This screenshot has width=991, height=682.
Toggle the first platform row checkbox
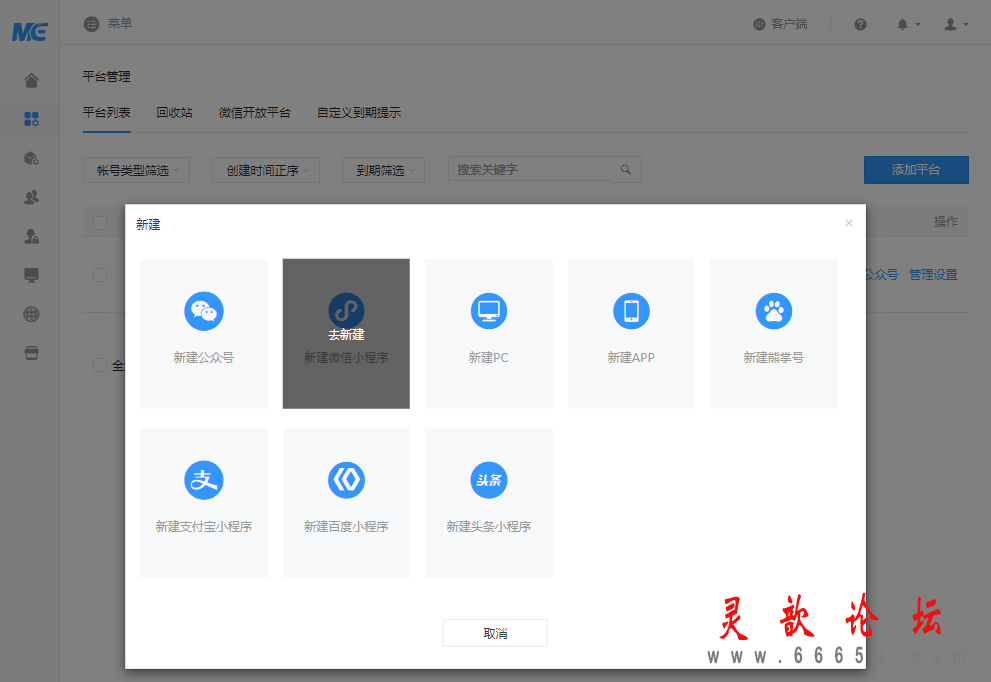100,275
